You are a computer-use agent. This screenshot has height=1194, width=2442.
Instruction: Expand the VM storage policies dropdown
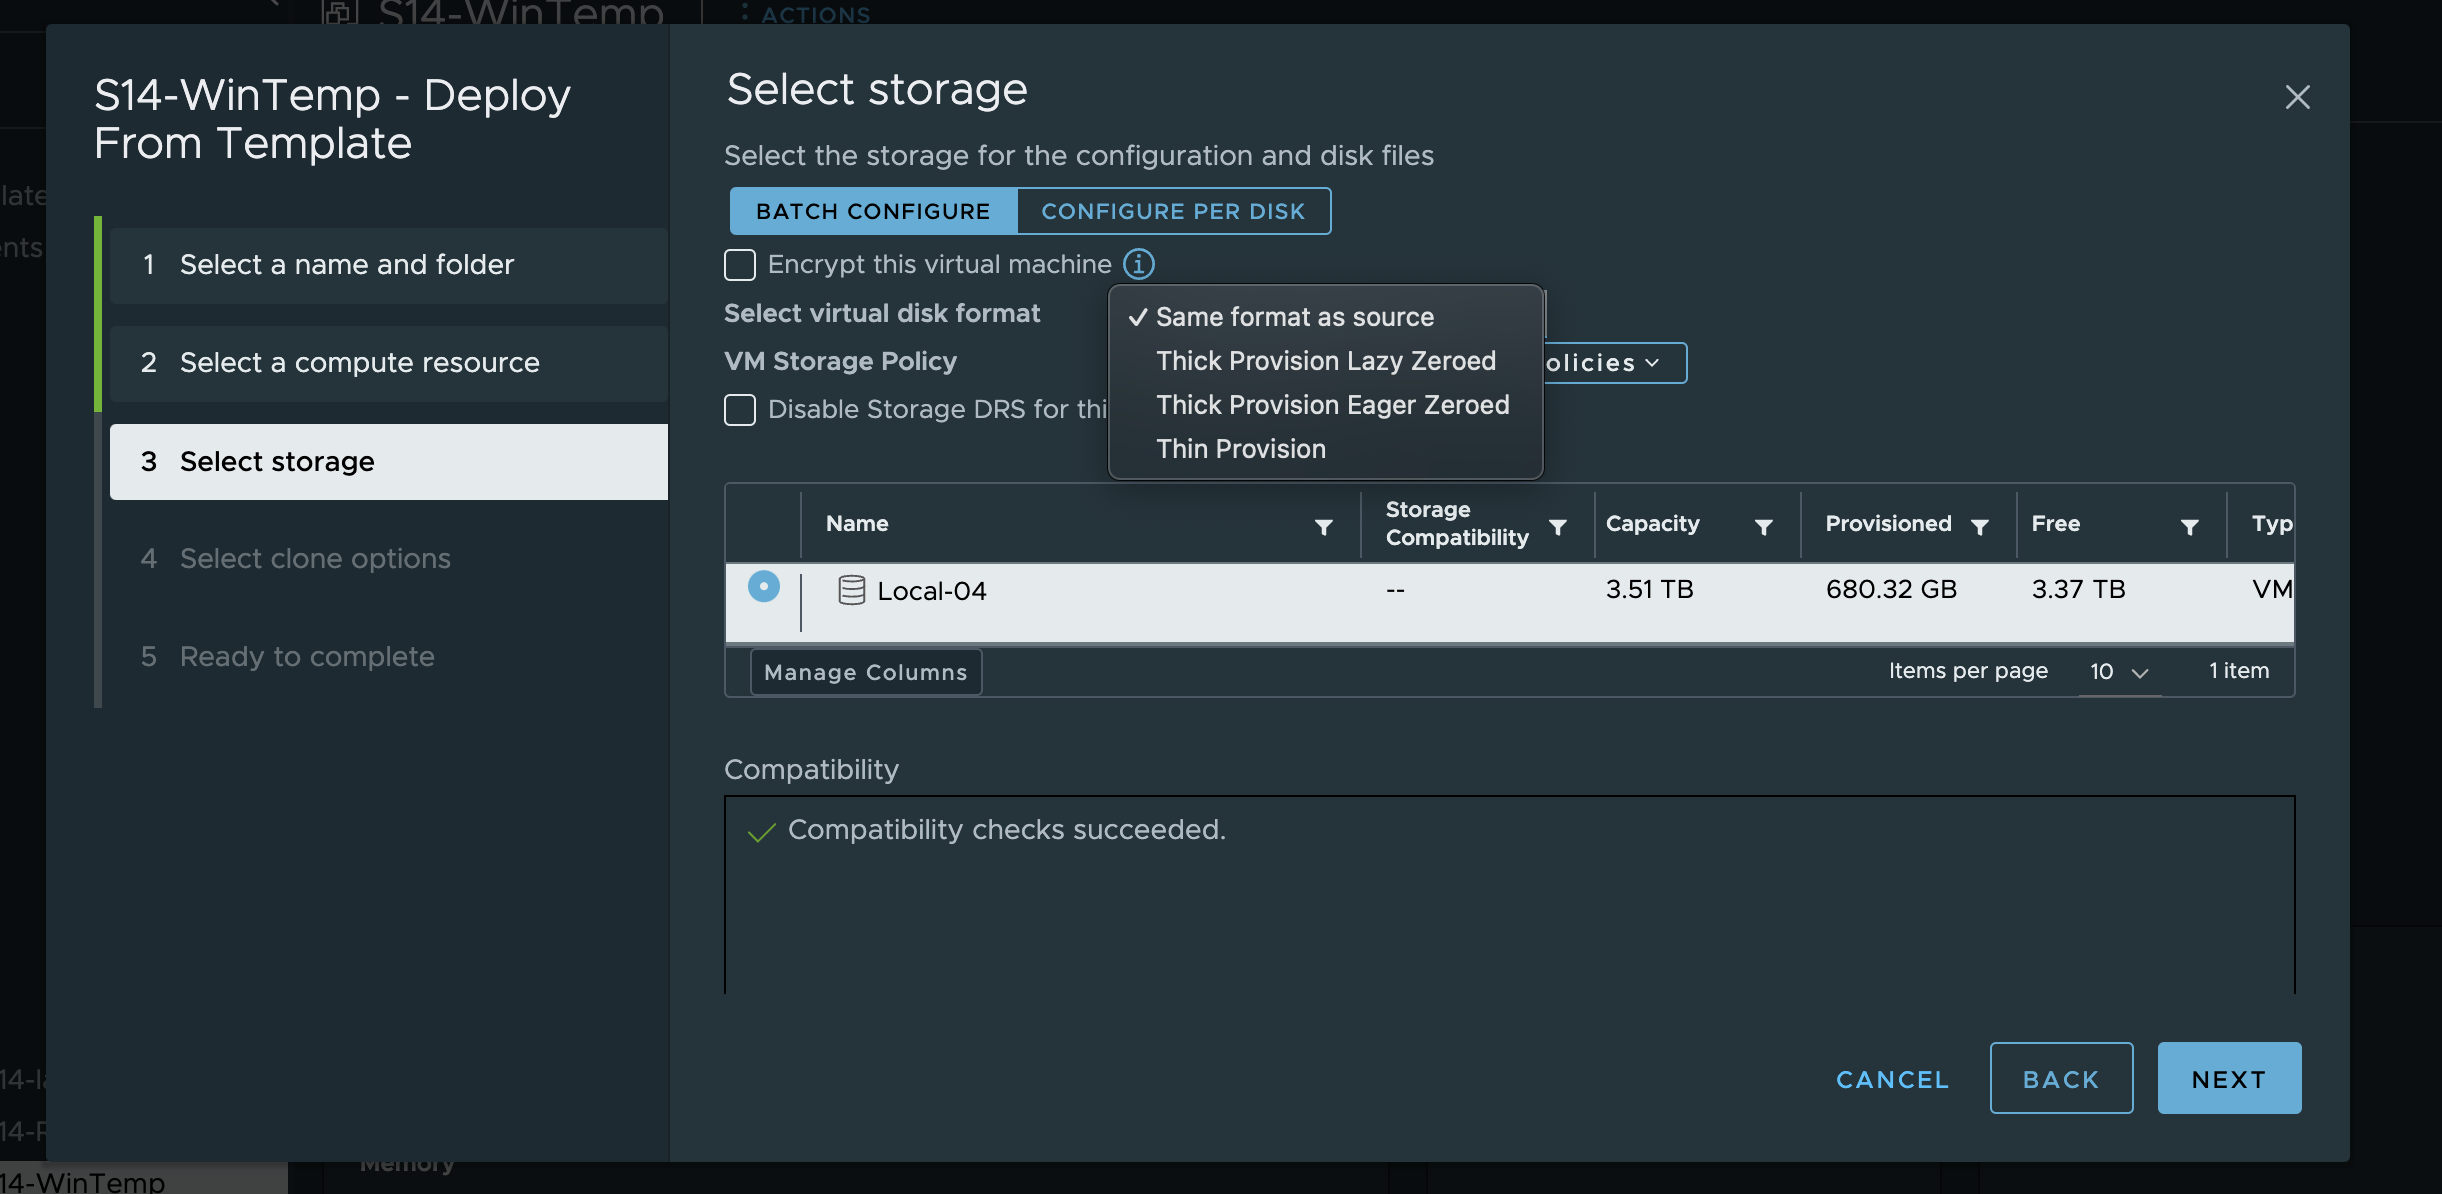click(1610, 363)
